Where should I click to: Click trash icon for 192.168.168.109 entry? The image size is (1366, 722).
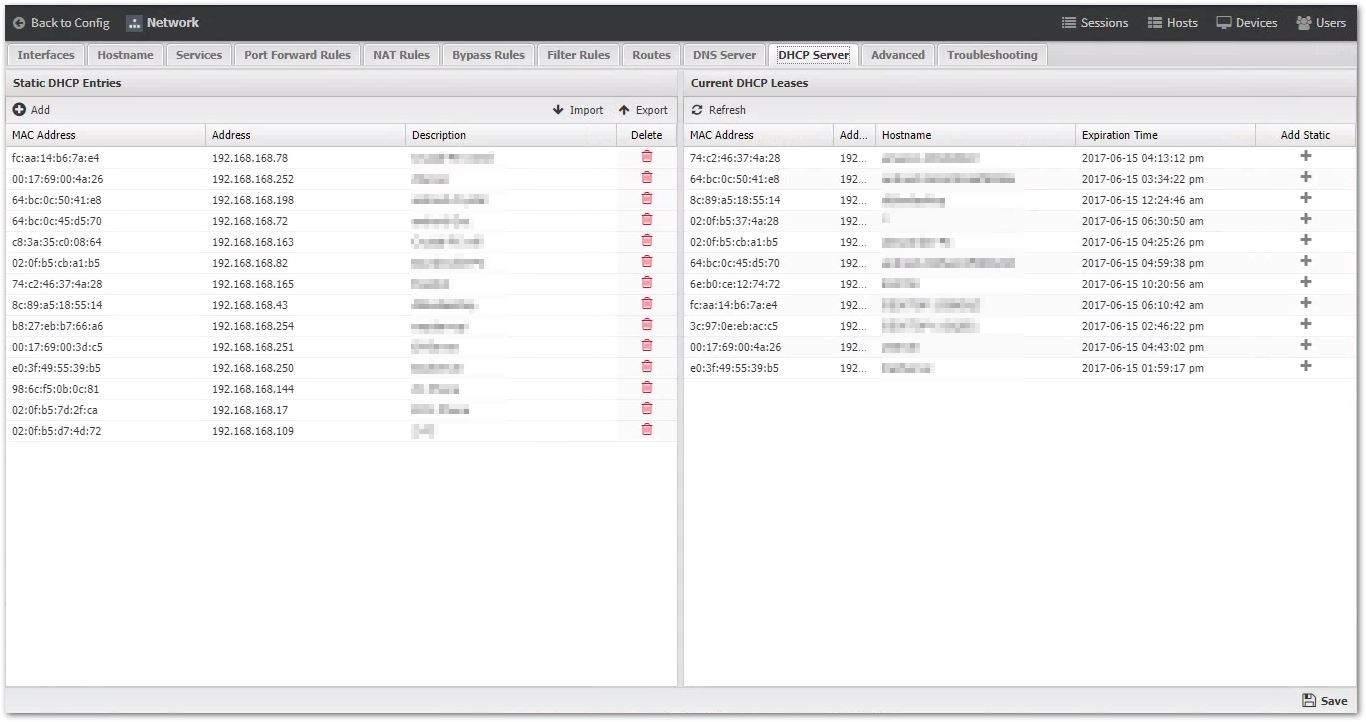(646, 430)
